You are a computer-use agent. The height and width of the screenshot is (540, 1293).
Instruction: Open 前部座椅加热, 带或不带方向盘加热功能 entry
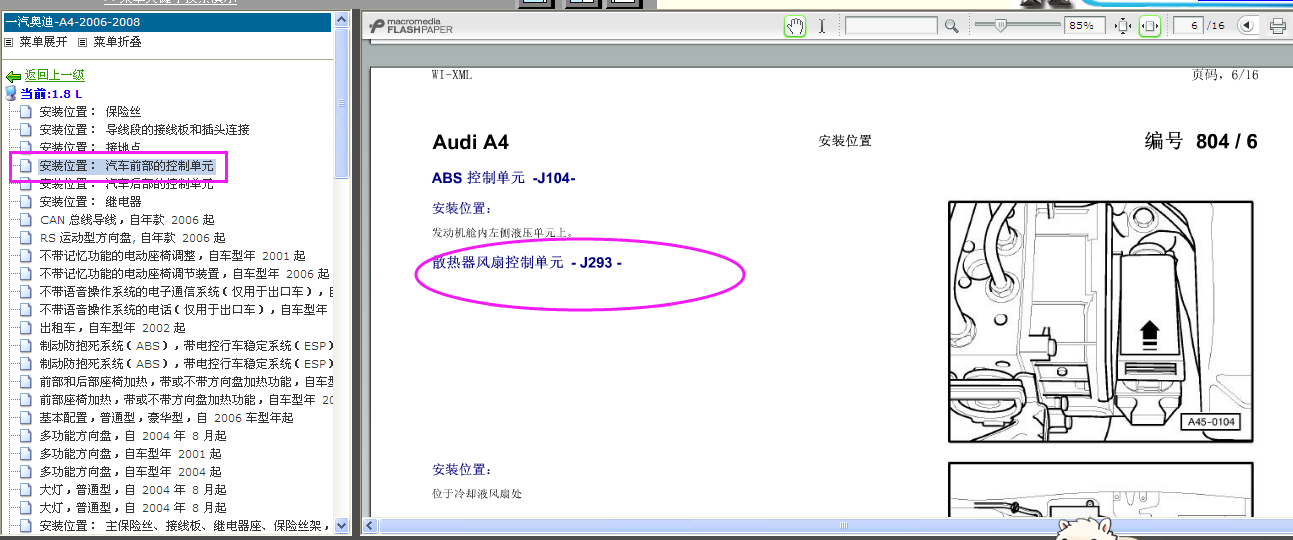(186, 399)
